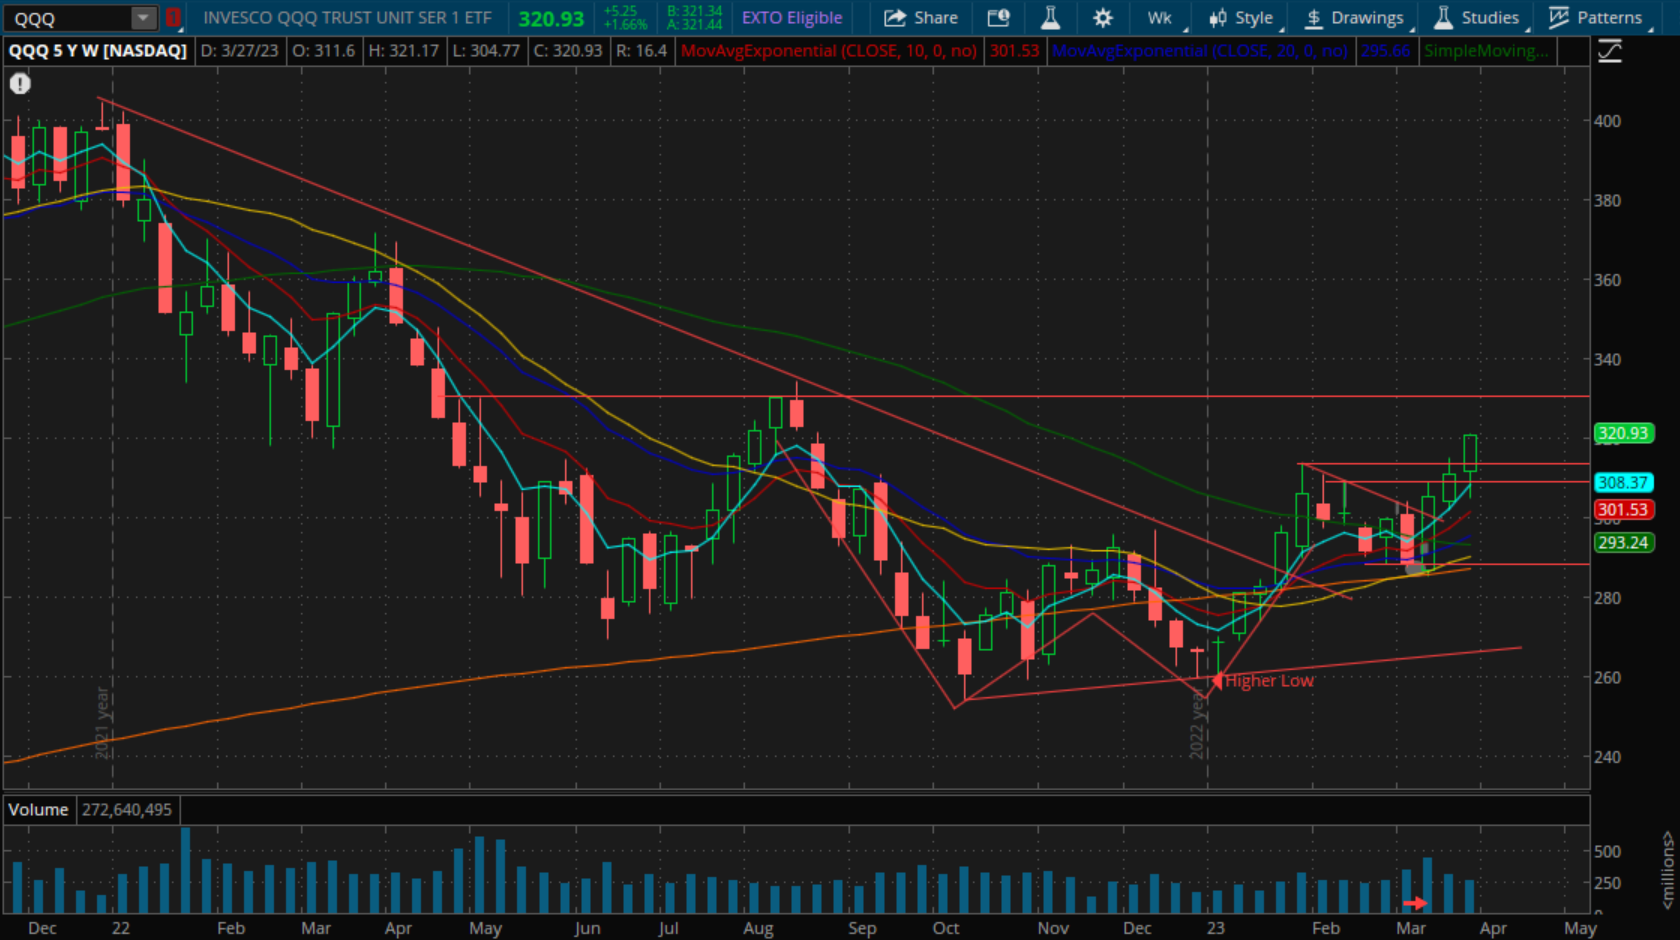Open the price alert calendar icon
This screenshot has height=940, width=1680.
(998, 18)
